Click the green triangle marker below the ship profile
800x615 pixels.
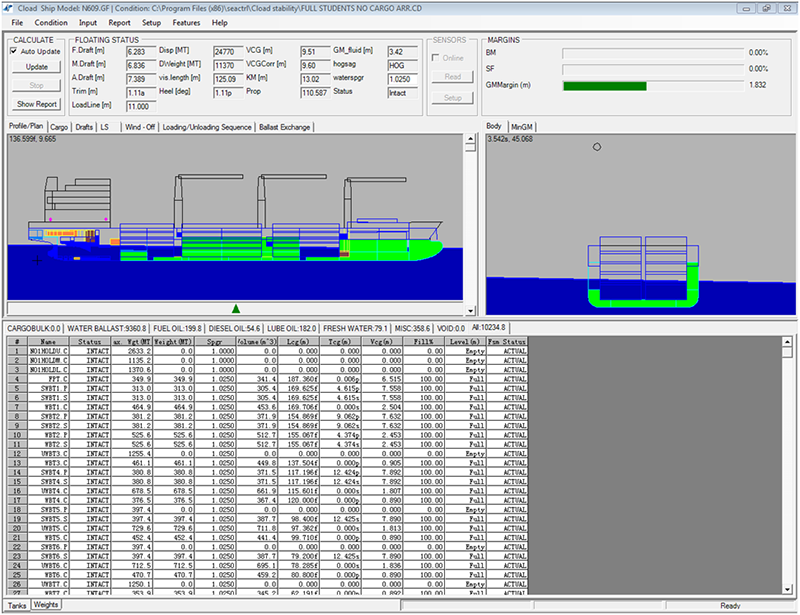[x=236, y=308]
